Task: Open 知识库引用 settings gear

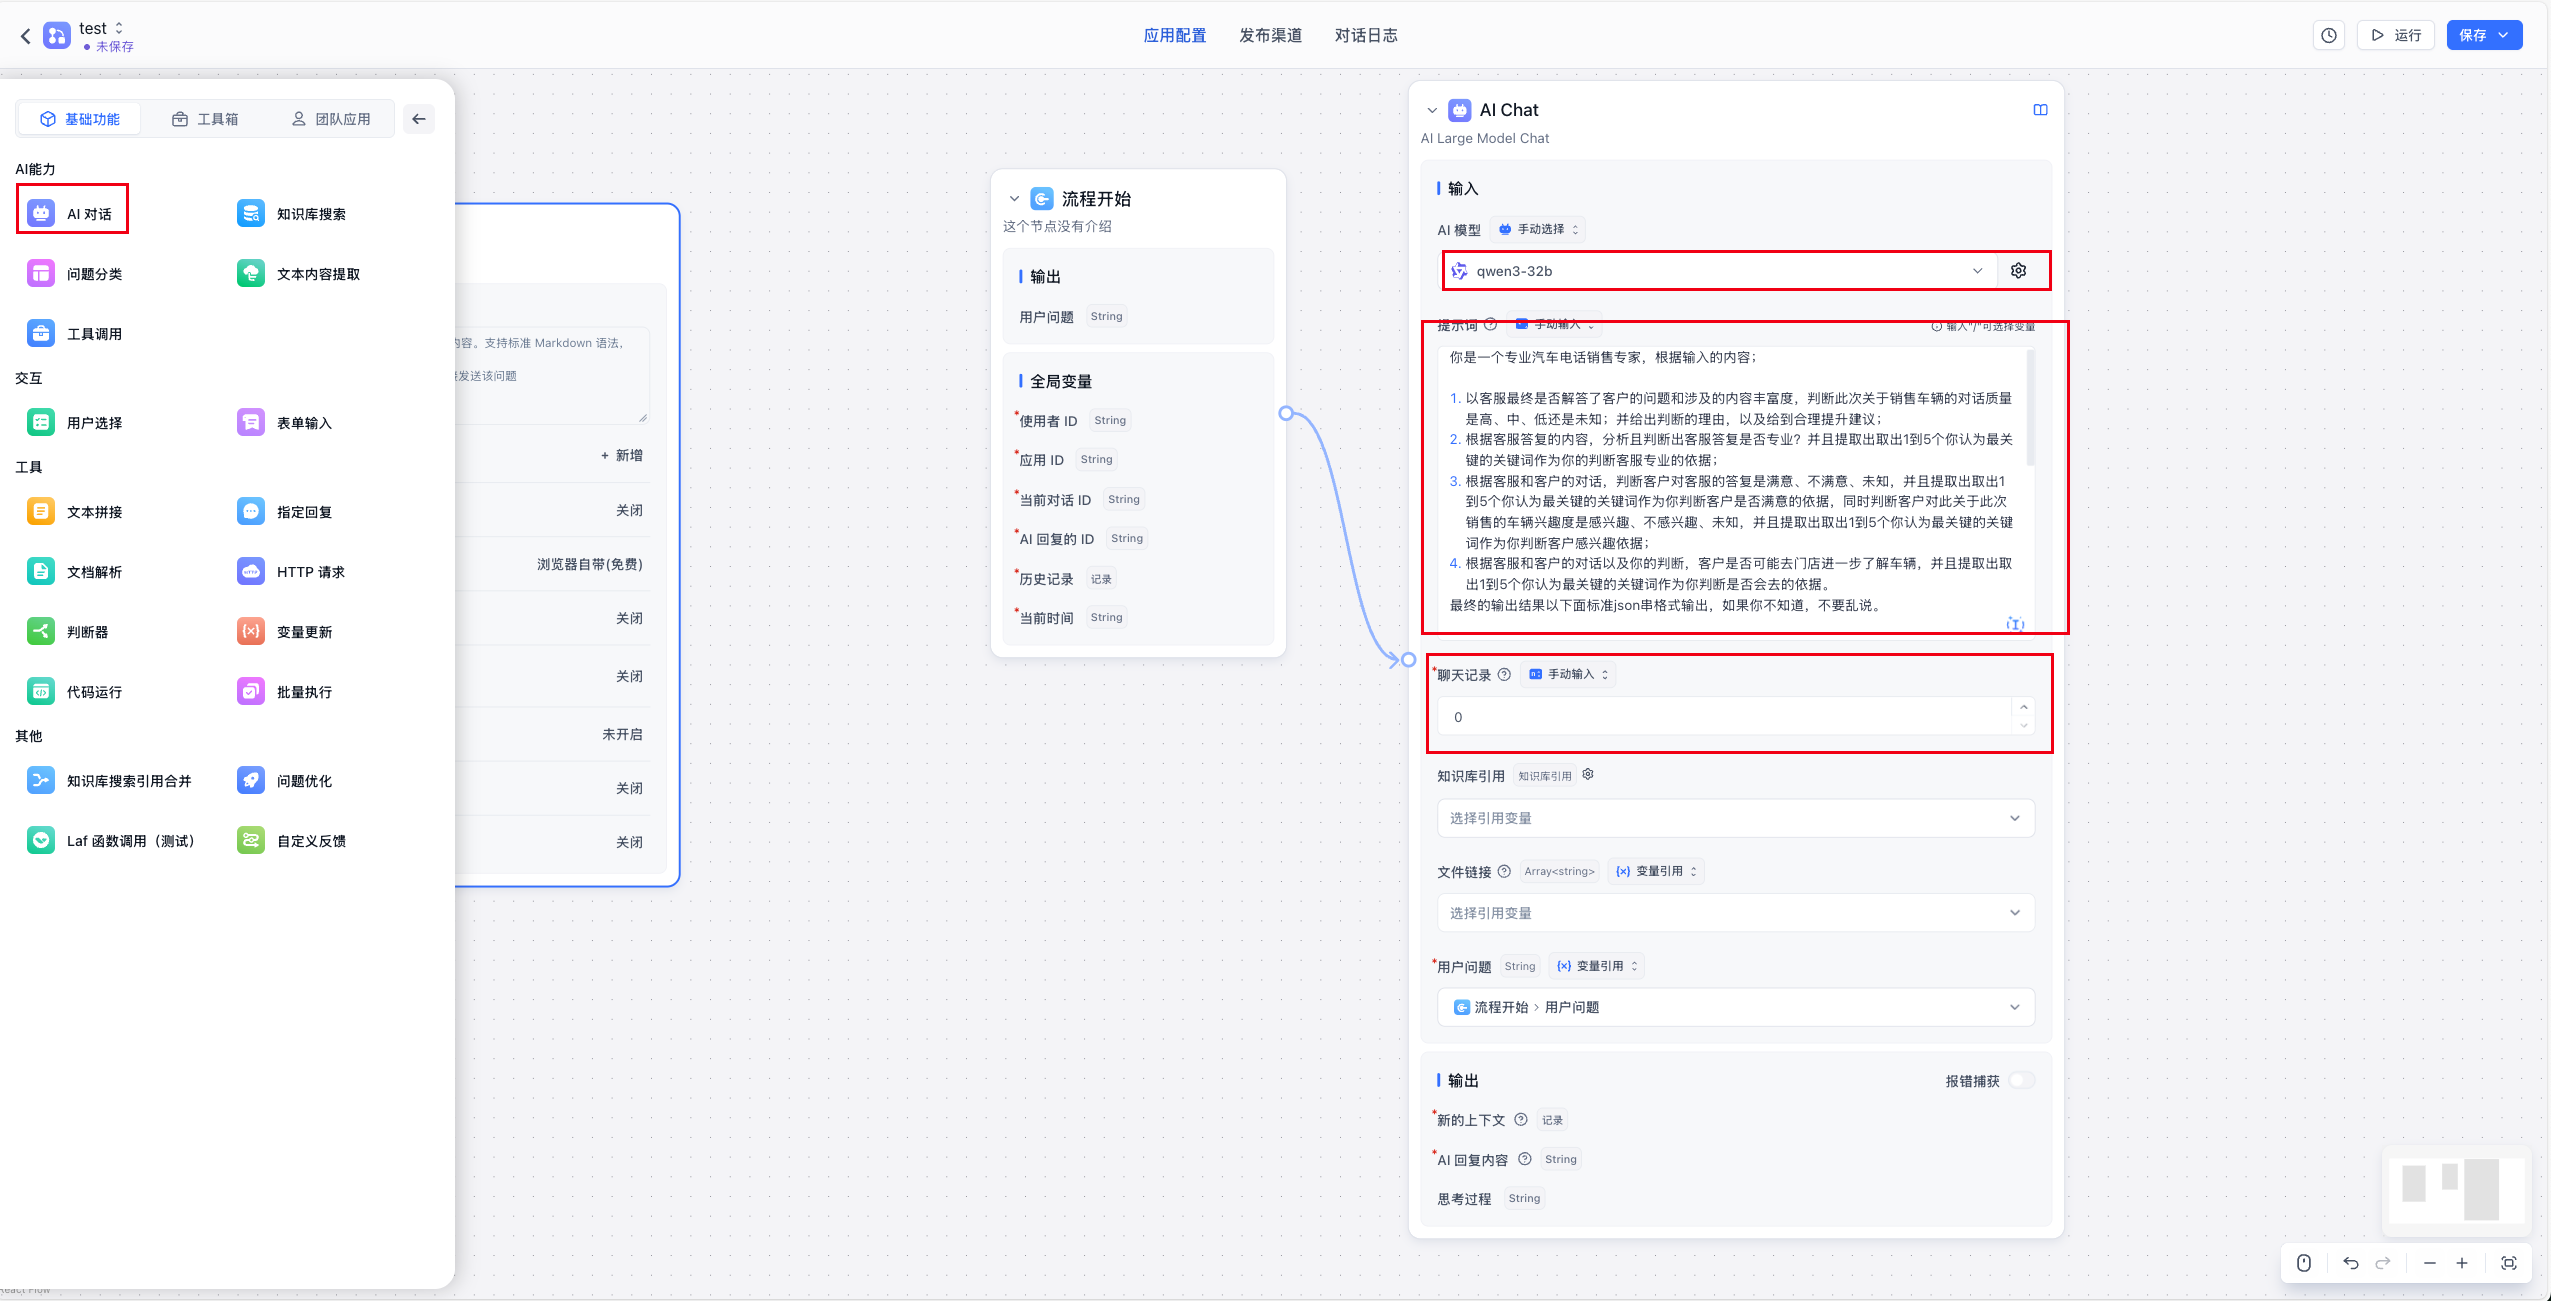Action: pos(1587,774)
